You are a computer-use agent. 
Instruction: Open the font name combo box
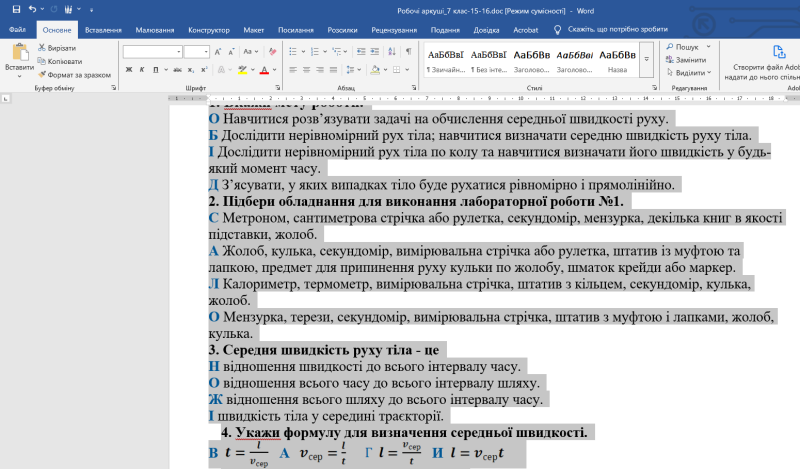[x=152, y=52]
